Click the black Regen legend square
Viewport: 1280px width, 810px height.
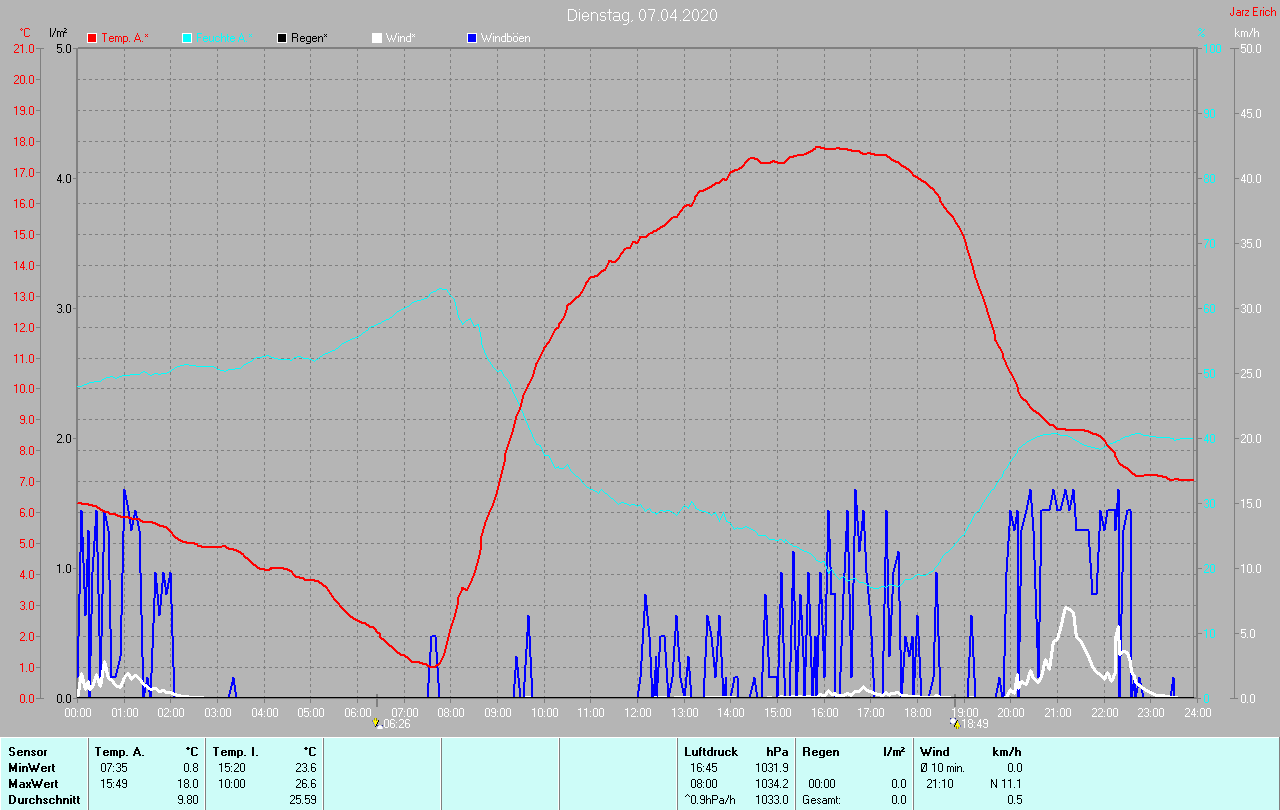282,38
